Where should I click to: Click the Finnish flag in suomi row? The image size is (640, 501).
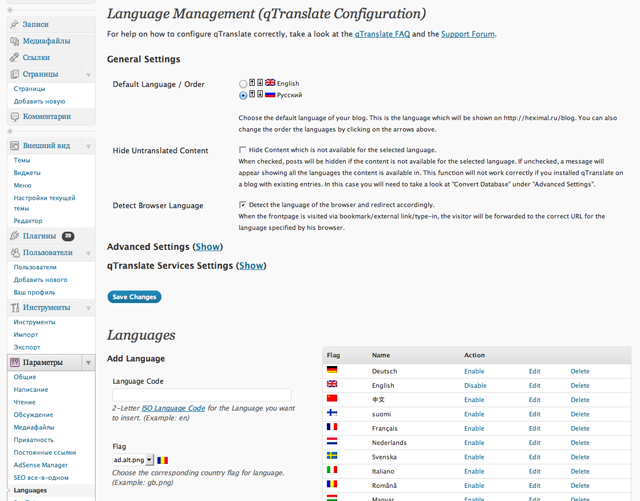[x=332, y=412]
